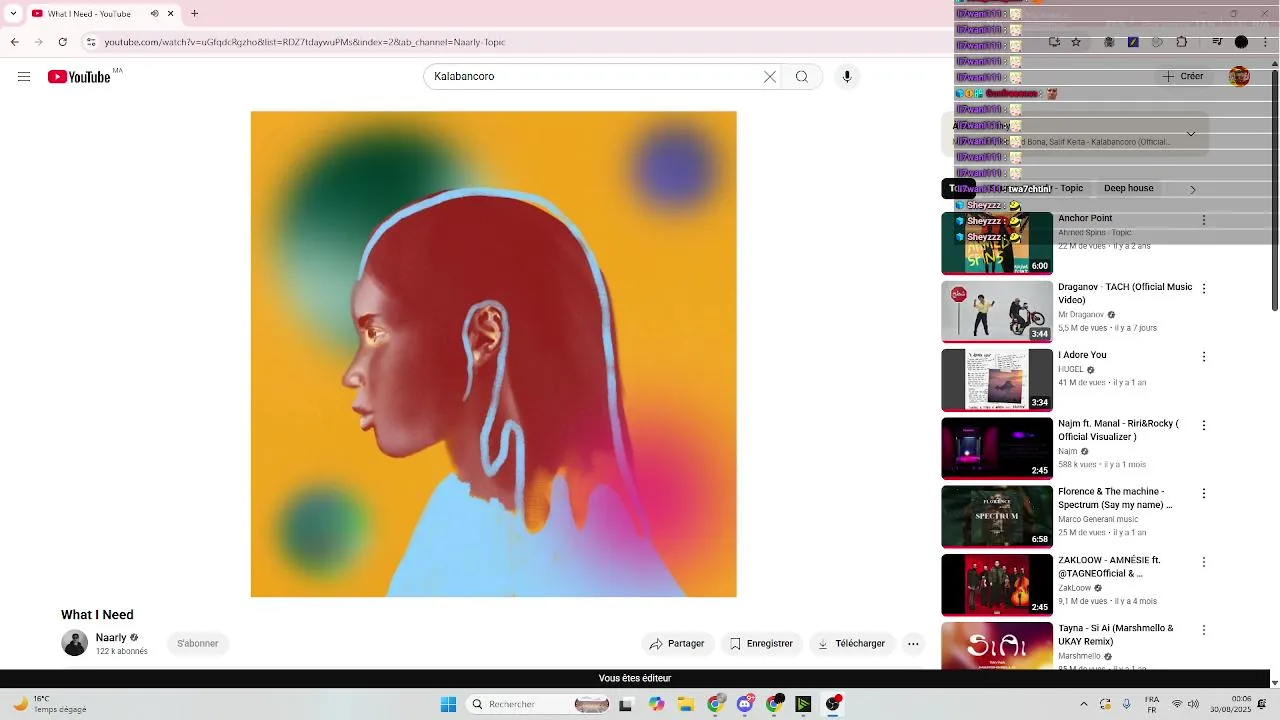Viewport: 1280px width, 720px height.
Task: Open the volume control in tray
Action: pyautogui.click(x=1196, y=704)
